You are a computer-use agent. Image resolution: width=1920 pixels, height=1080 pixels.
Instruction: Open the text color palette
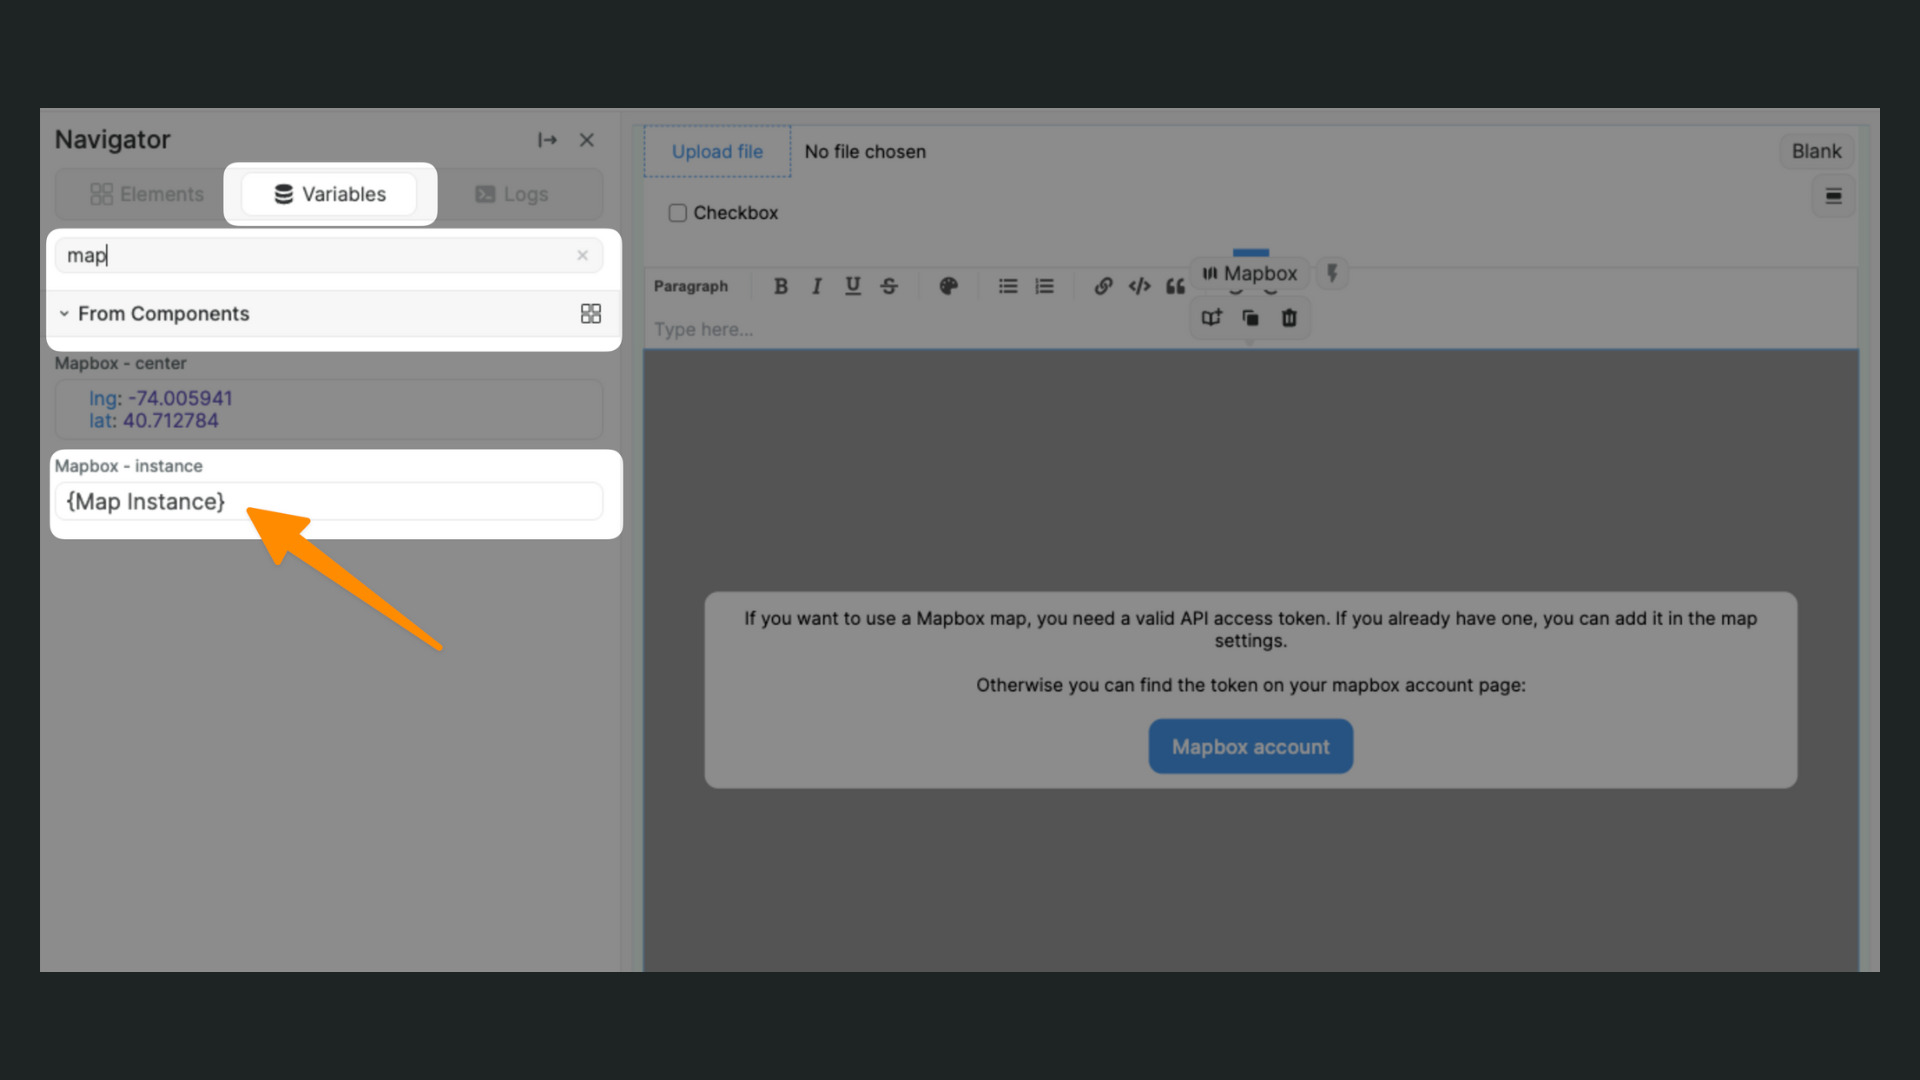[948, 286]
